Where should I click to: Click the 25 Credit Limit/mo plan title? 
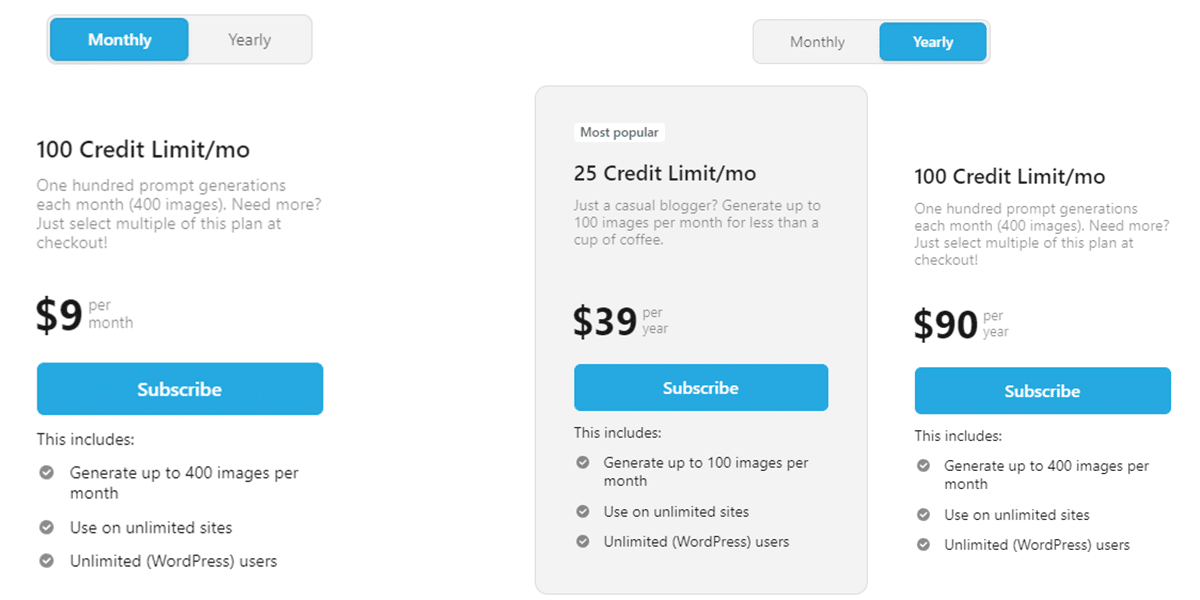pos(665,173)
